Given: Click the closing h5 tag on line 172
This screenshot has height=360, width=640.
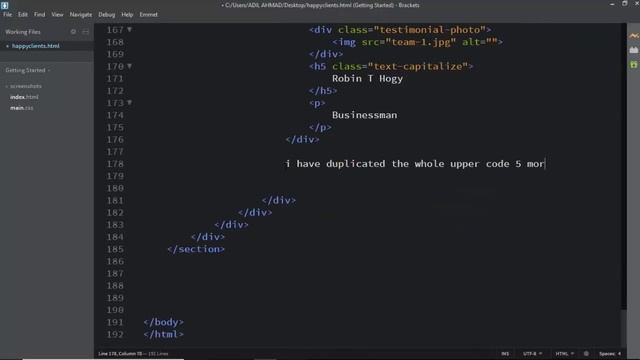Looking at the screenshot, I should pos(323,91).
